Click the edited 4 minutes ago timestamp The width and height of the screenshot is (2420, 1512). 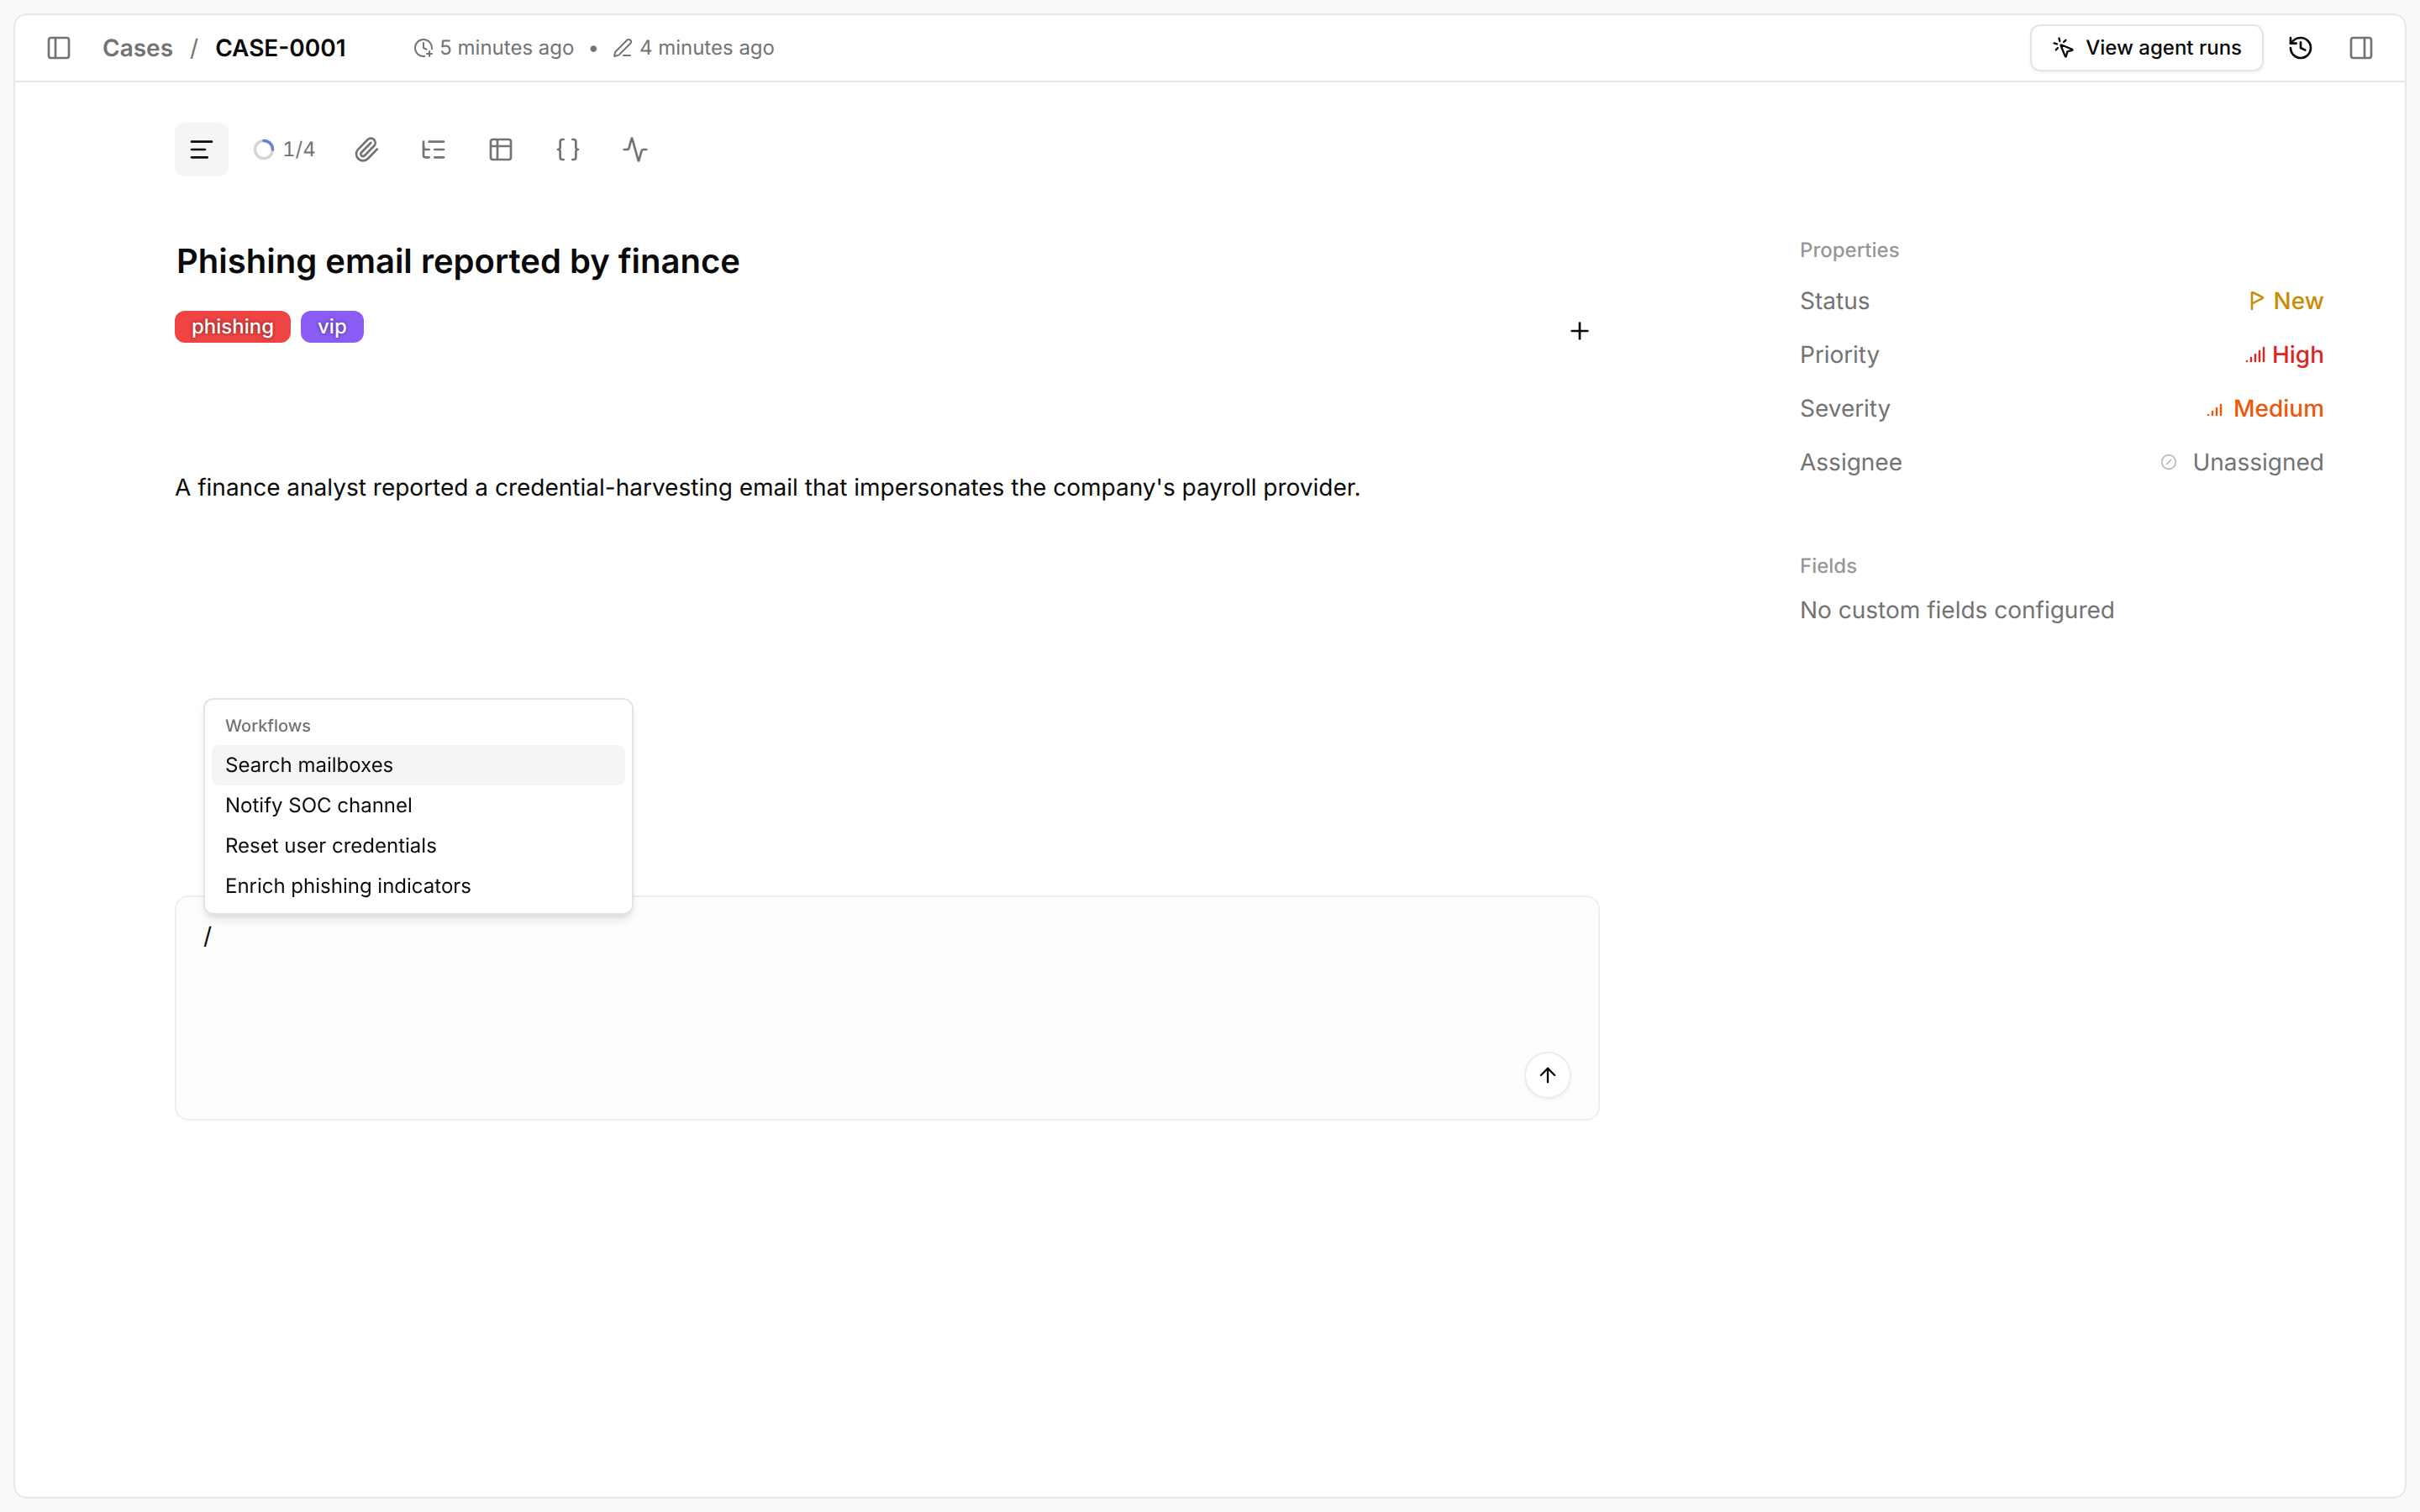click(x=693, y=48)
